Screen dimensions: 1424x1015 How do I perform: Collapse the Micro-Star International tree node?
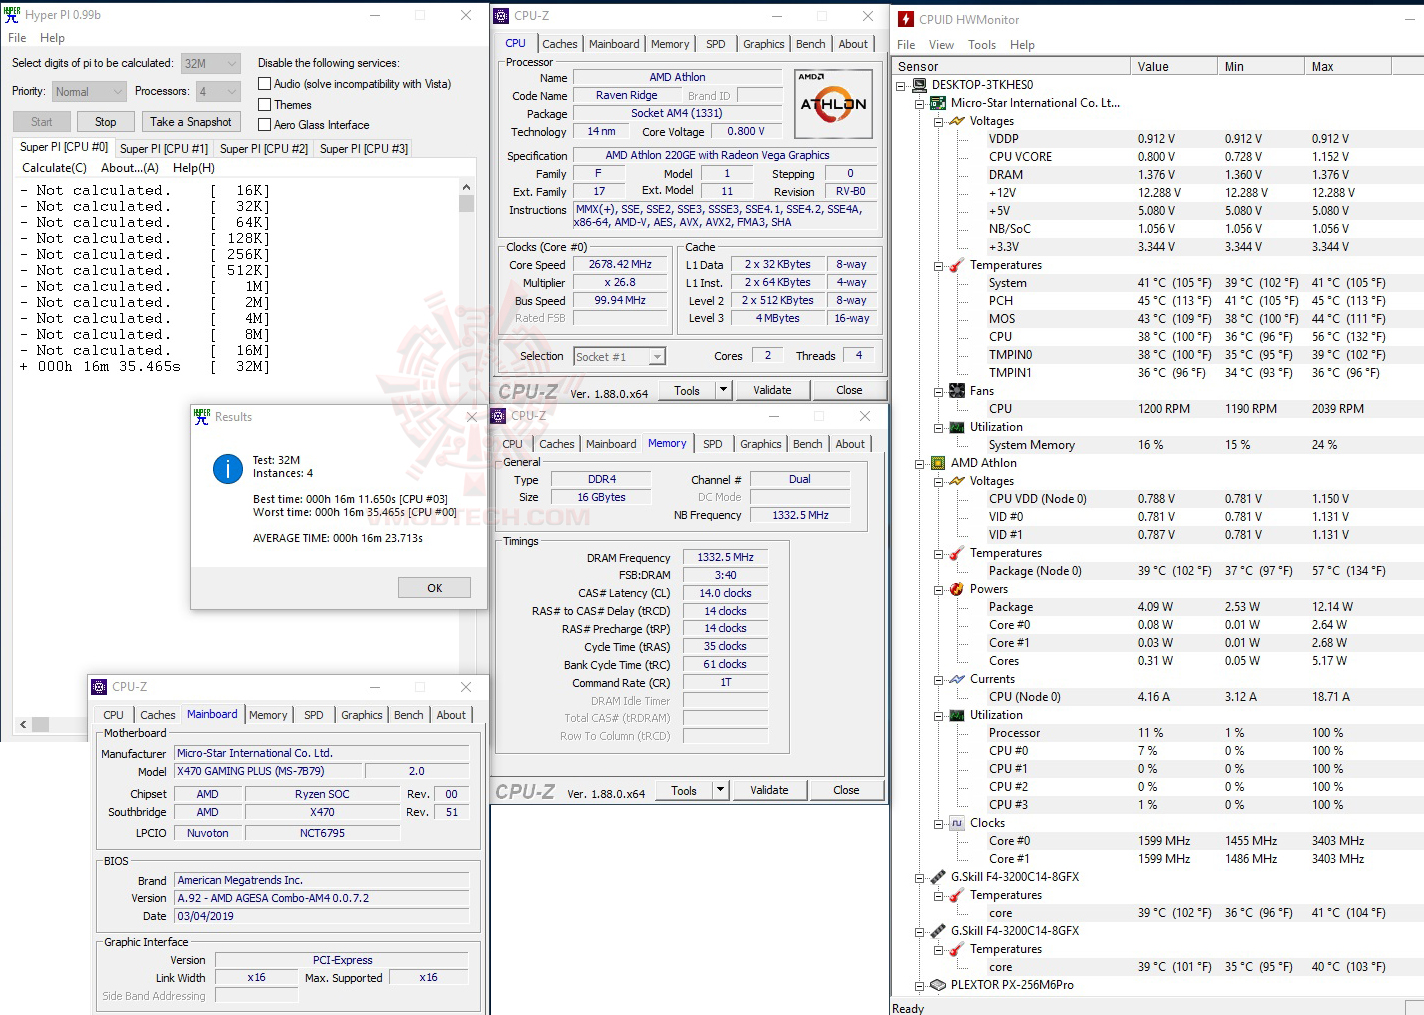(920, 103)
